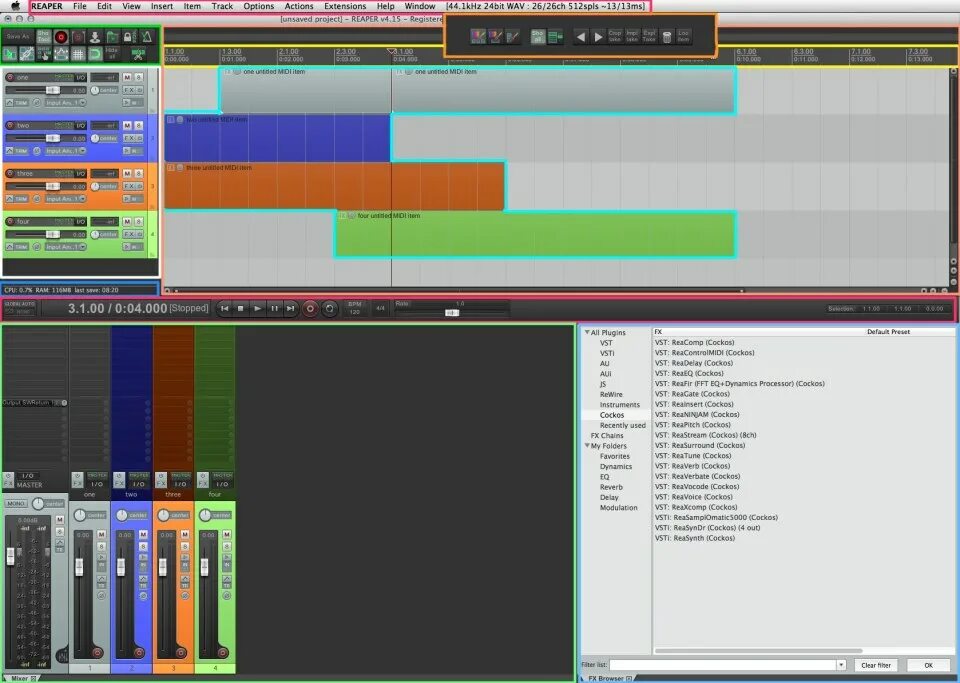
Task: Select VST: ReaComp (Cockos) in the list
Action: (694, 343)
